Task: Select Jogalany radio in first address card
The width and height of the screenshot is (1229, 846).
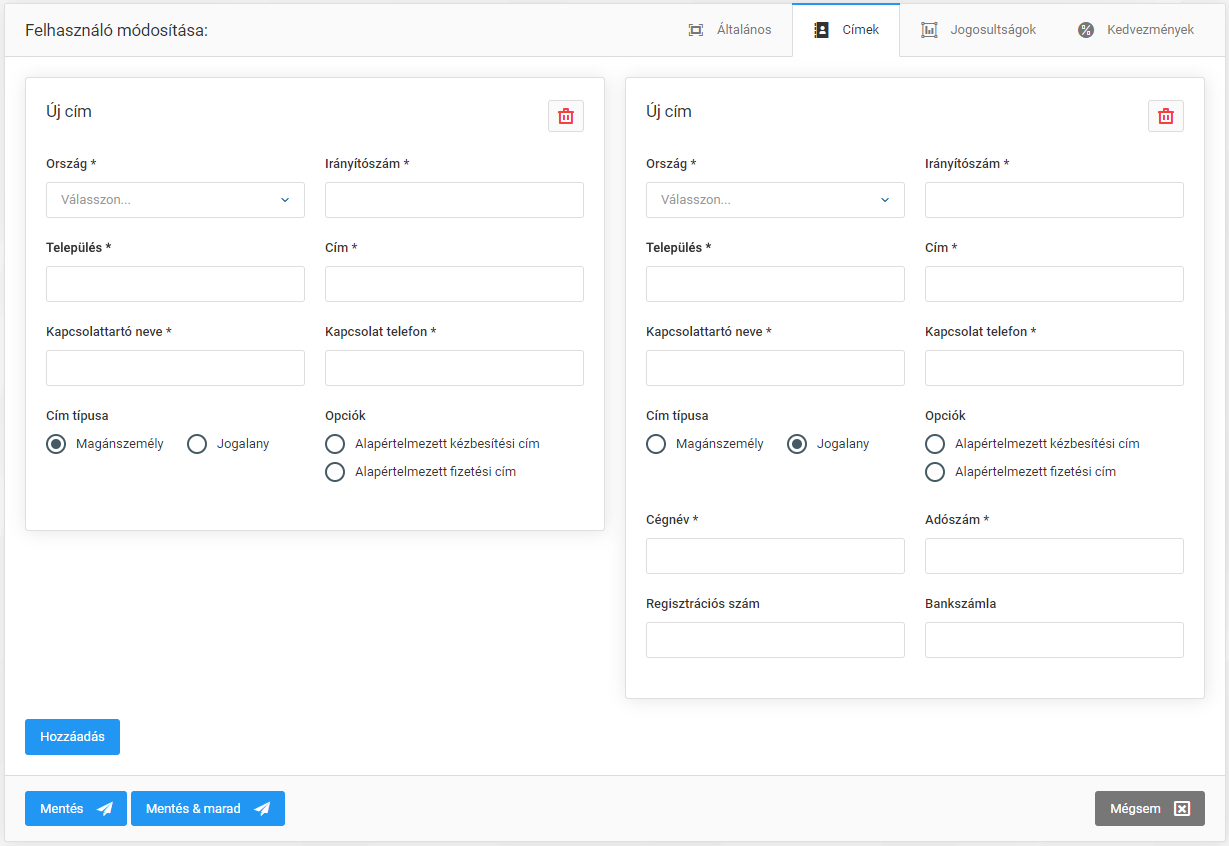Action: click(197, 444)
